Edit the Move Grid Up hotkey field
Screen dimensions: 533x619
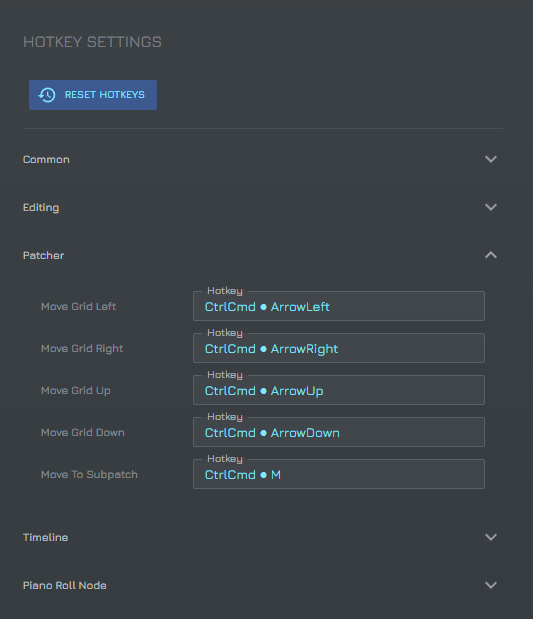pyautogui.click(x=339, y=390)
